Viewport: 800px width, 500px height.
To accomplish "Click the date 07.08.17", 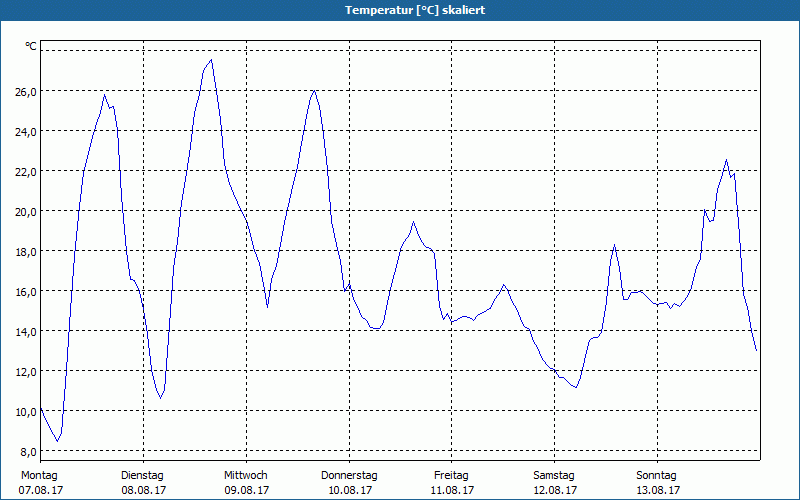I will click(x=41, y=491).
